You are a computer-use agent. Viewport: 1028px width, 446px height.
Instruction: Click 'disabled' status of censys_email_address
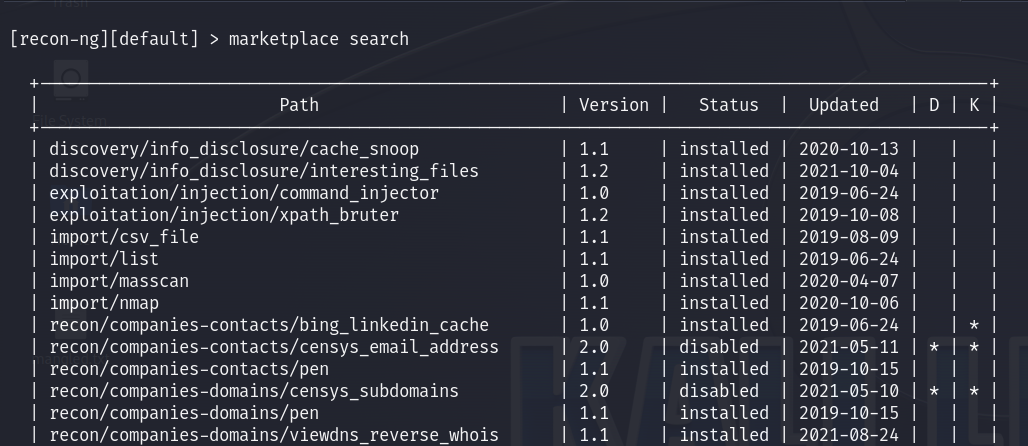[719, 347]
